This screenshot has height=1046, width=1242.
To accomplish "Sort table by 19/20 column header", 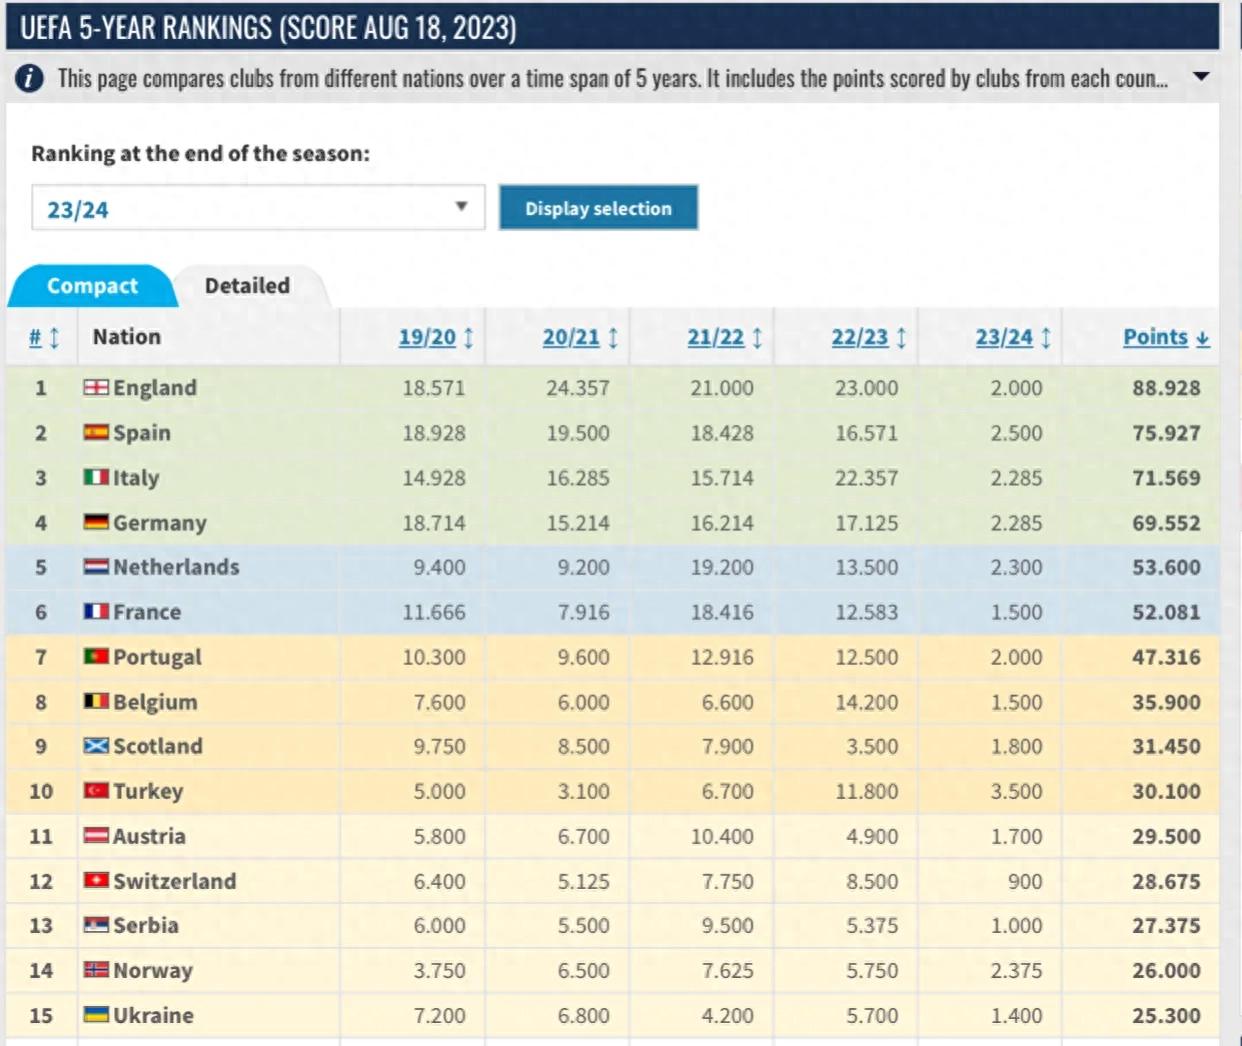I will pos(427,338).
